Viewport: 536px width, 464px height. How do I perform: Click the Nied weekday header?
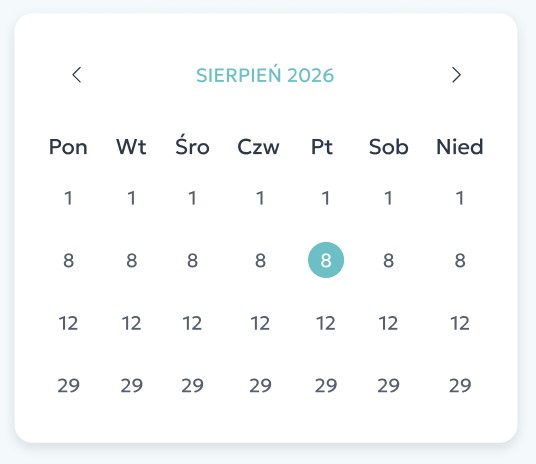[460, 147]
